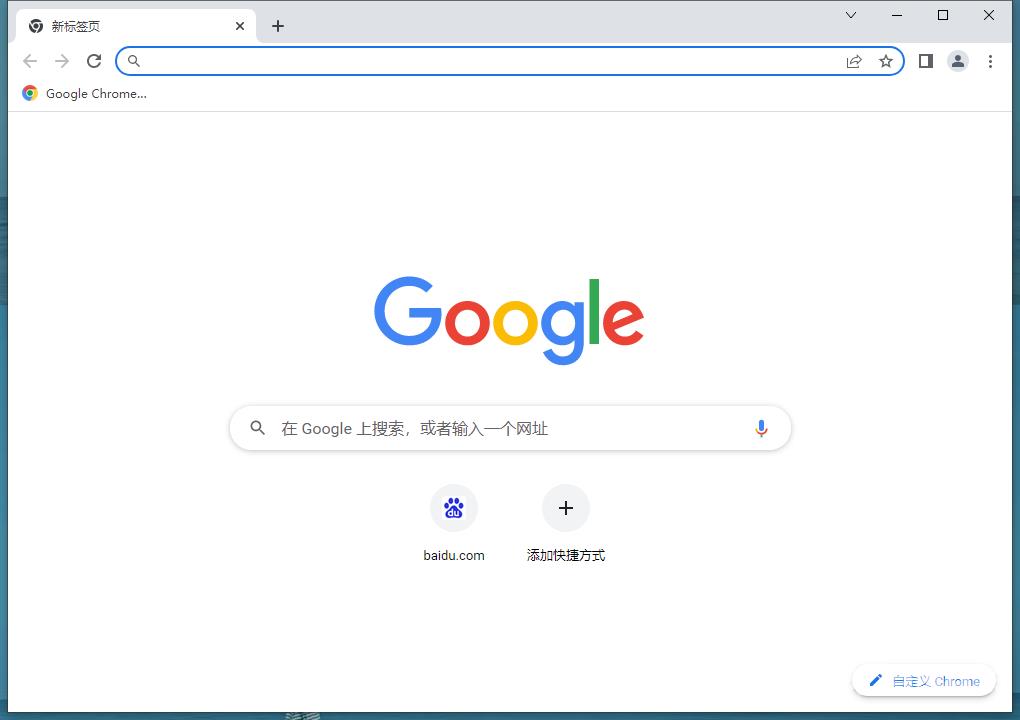
Task: Click the forward navigation arrow
Action: 62,61
